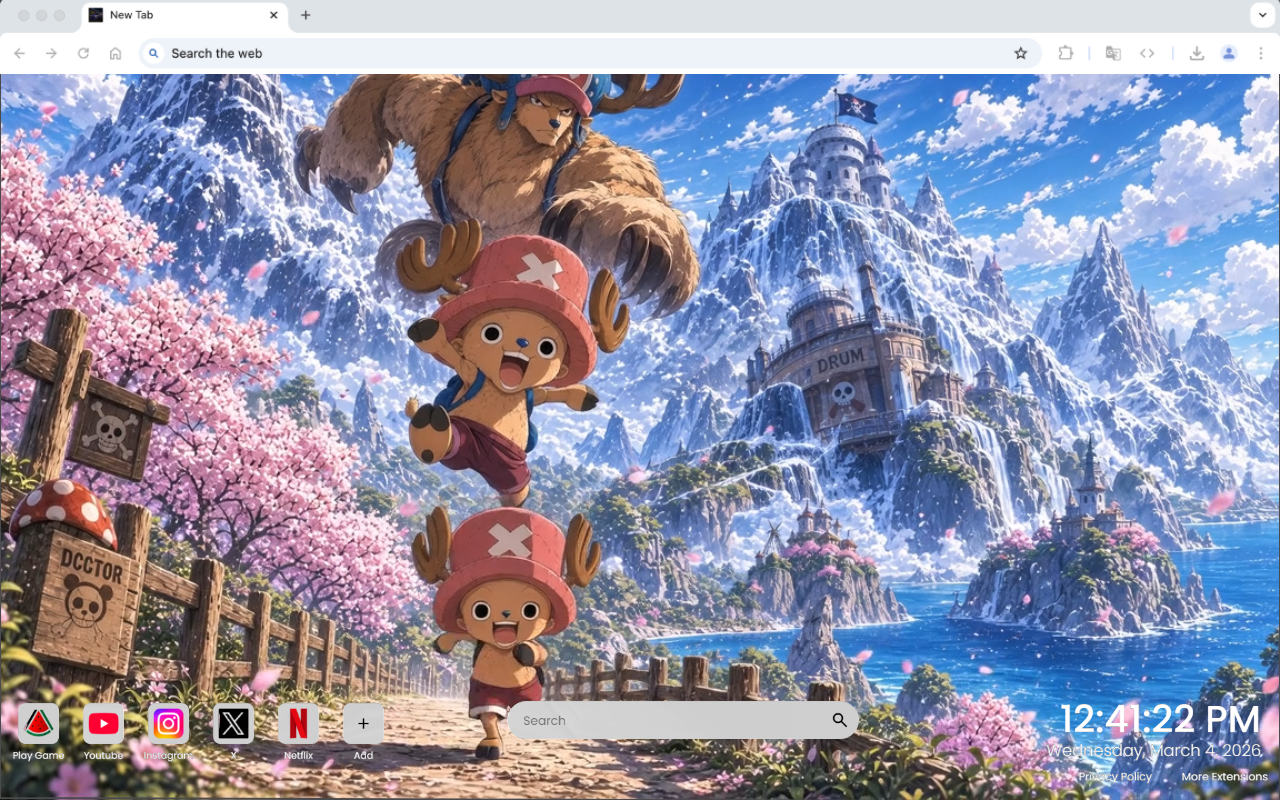Go forward with the forward arrow
Screen dimensions: 1280x800
(x=51, y=53)
